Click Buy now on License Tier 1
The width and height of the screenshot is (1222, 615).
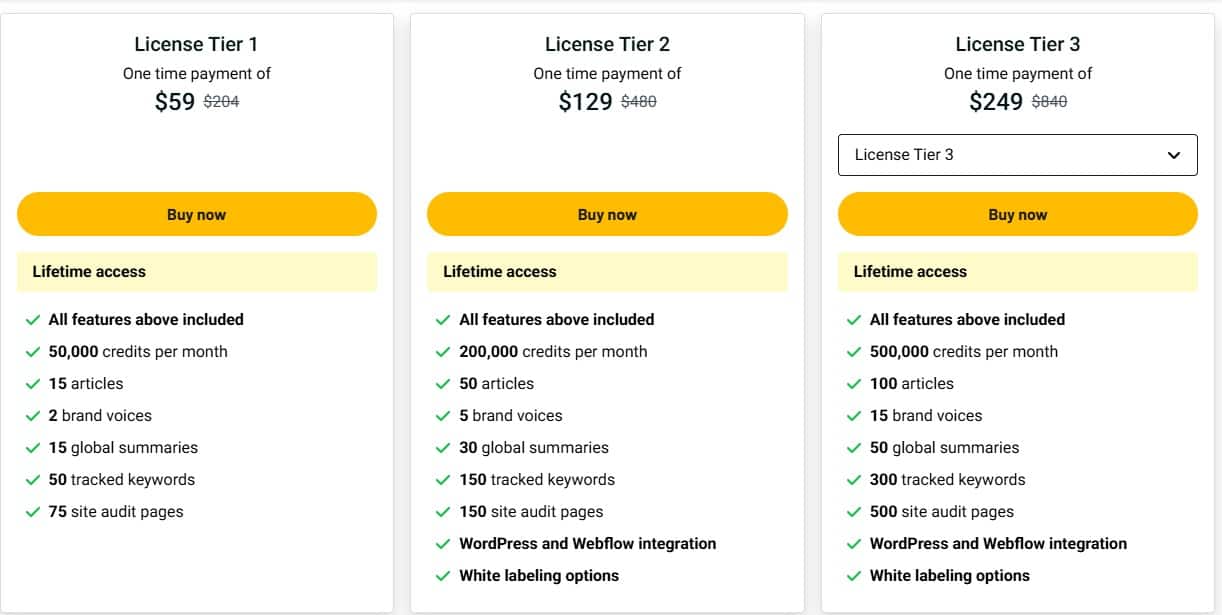196,214
